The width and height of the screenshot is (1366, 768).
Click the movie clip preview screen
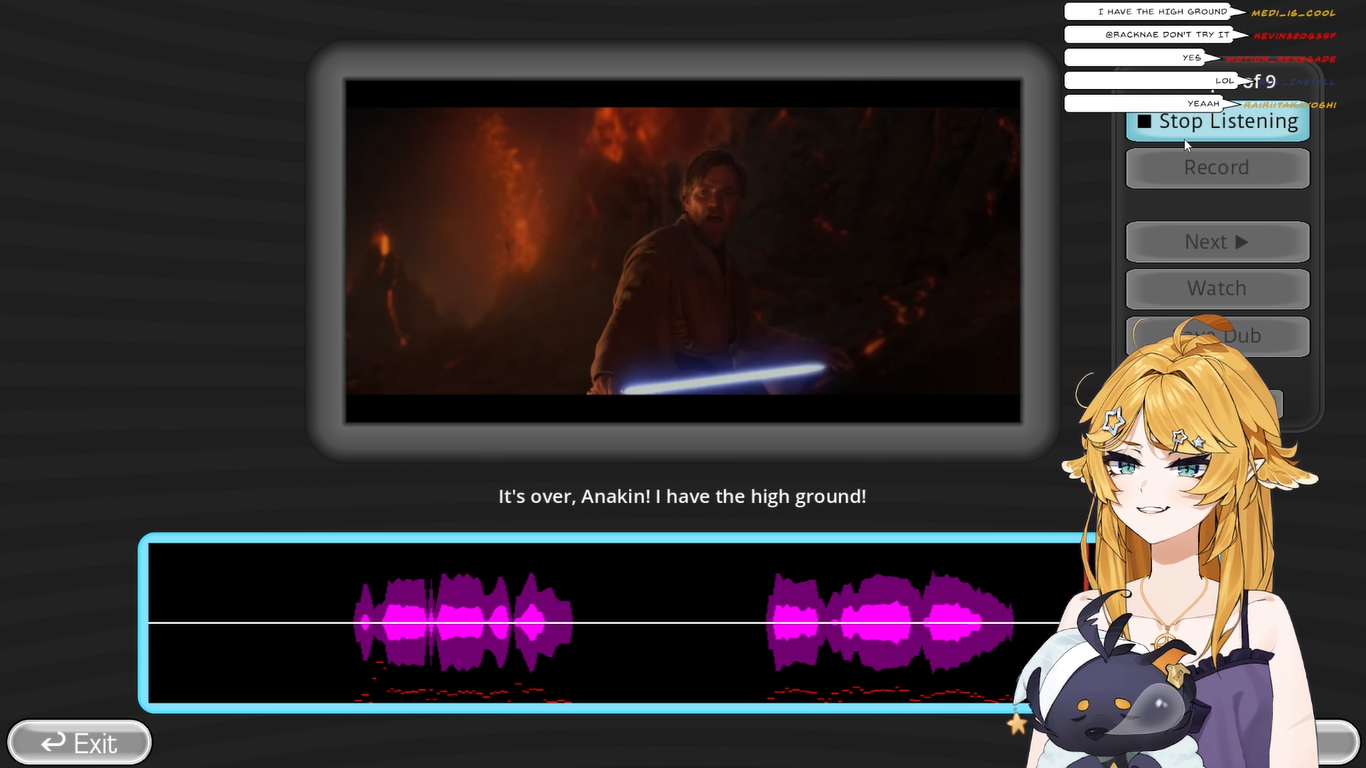pos(683,251)
